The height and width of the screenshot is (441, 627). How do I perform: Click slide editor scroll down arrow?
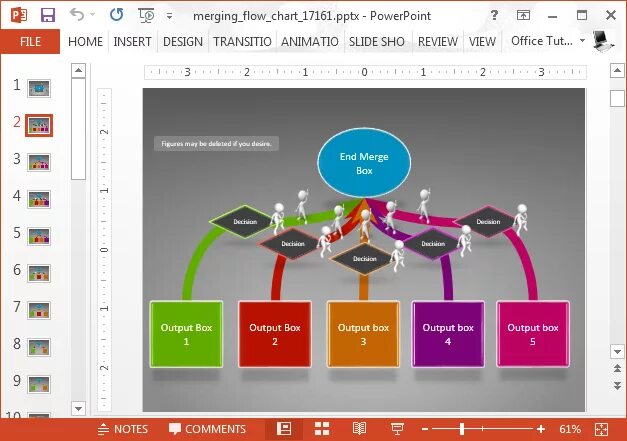coord(617,352)
